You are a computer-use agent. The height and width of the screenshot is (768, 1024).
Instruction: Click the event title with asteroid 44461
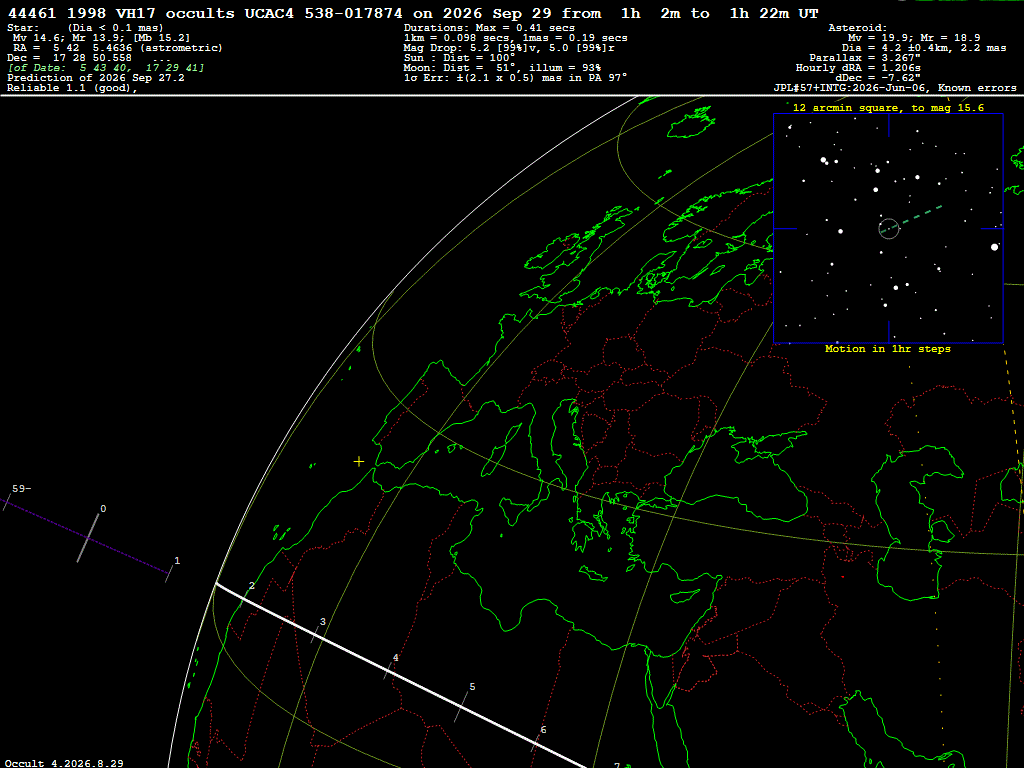413,13
